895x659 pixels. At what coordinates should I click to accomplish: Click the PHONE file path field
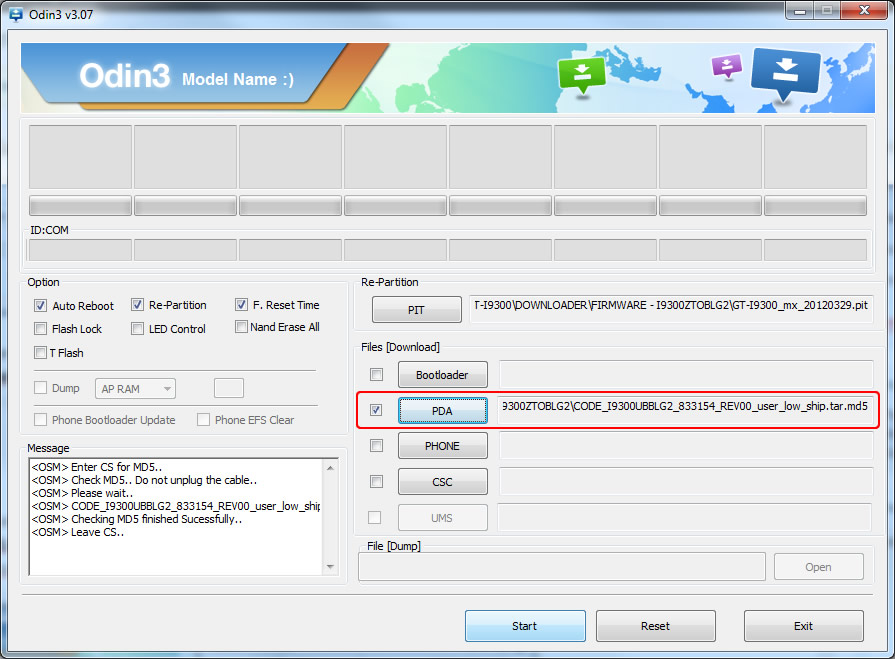pos(686,445)
